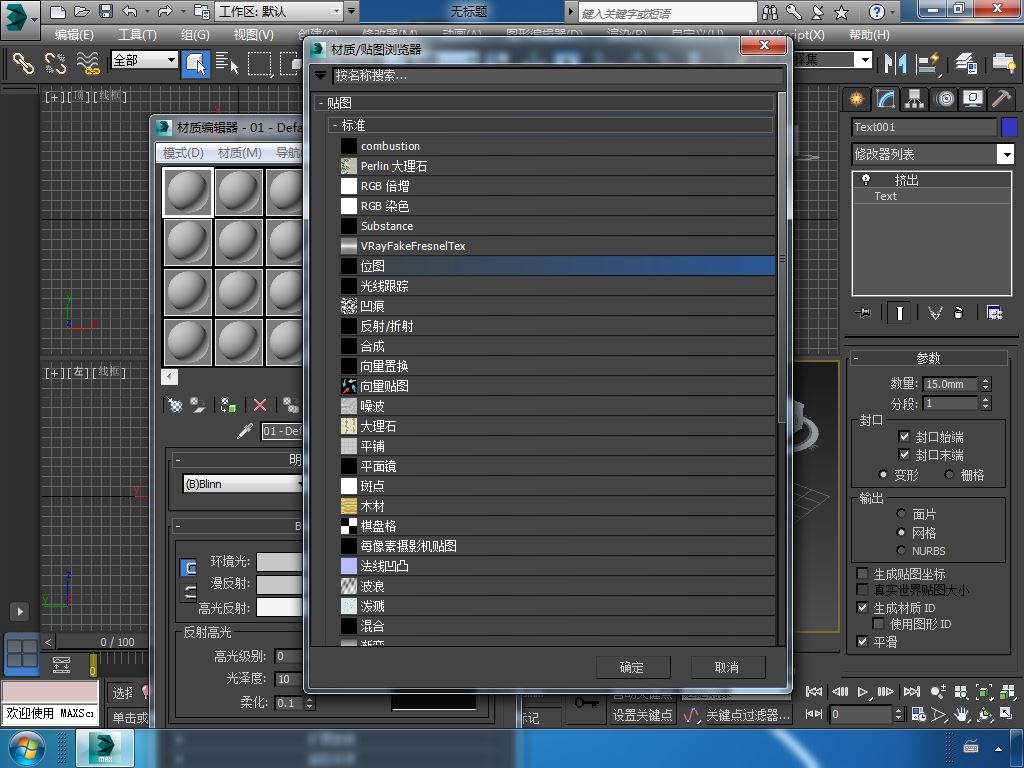The width and height of the screenshot is (1024, 768).
Task: Toggle the 封口始端 checkbox
Action: coord(904,436)
